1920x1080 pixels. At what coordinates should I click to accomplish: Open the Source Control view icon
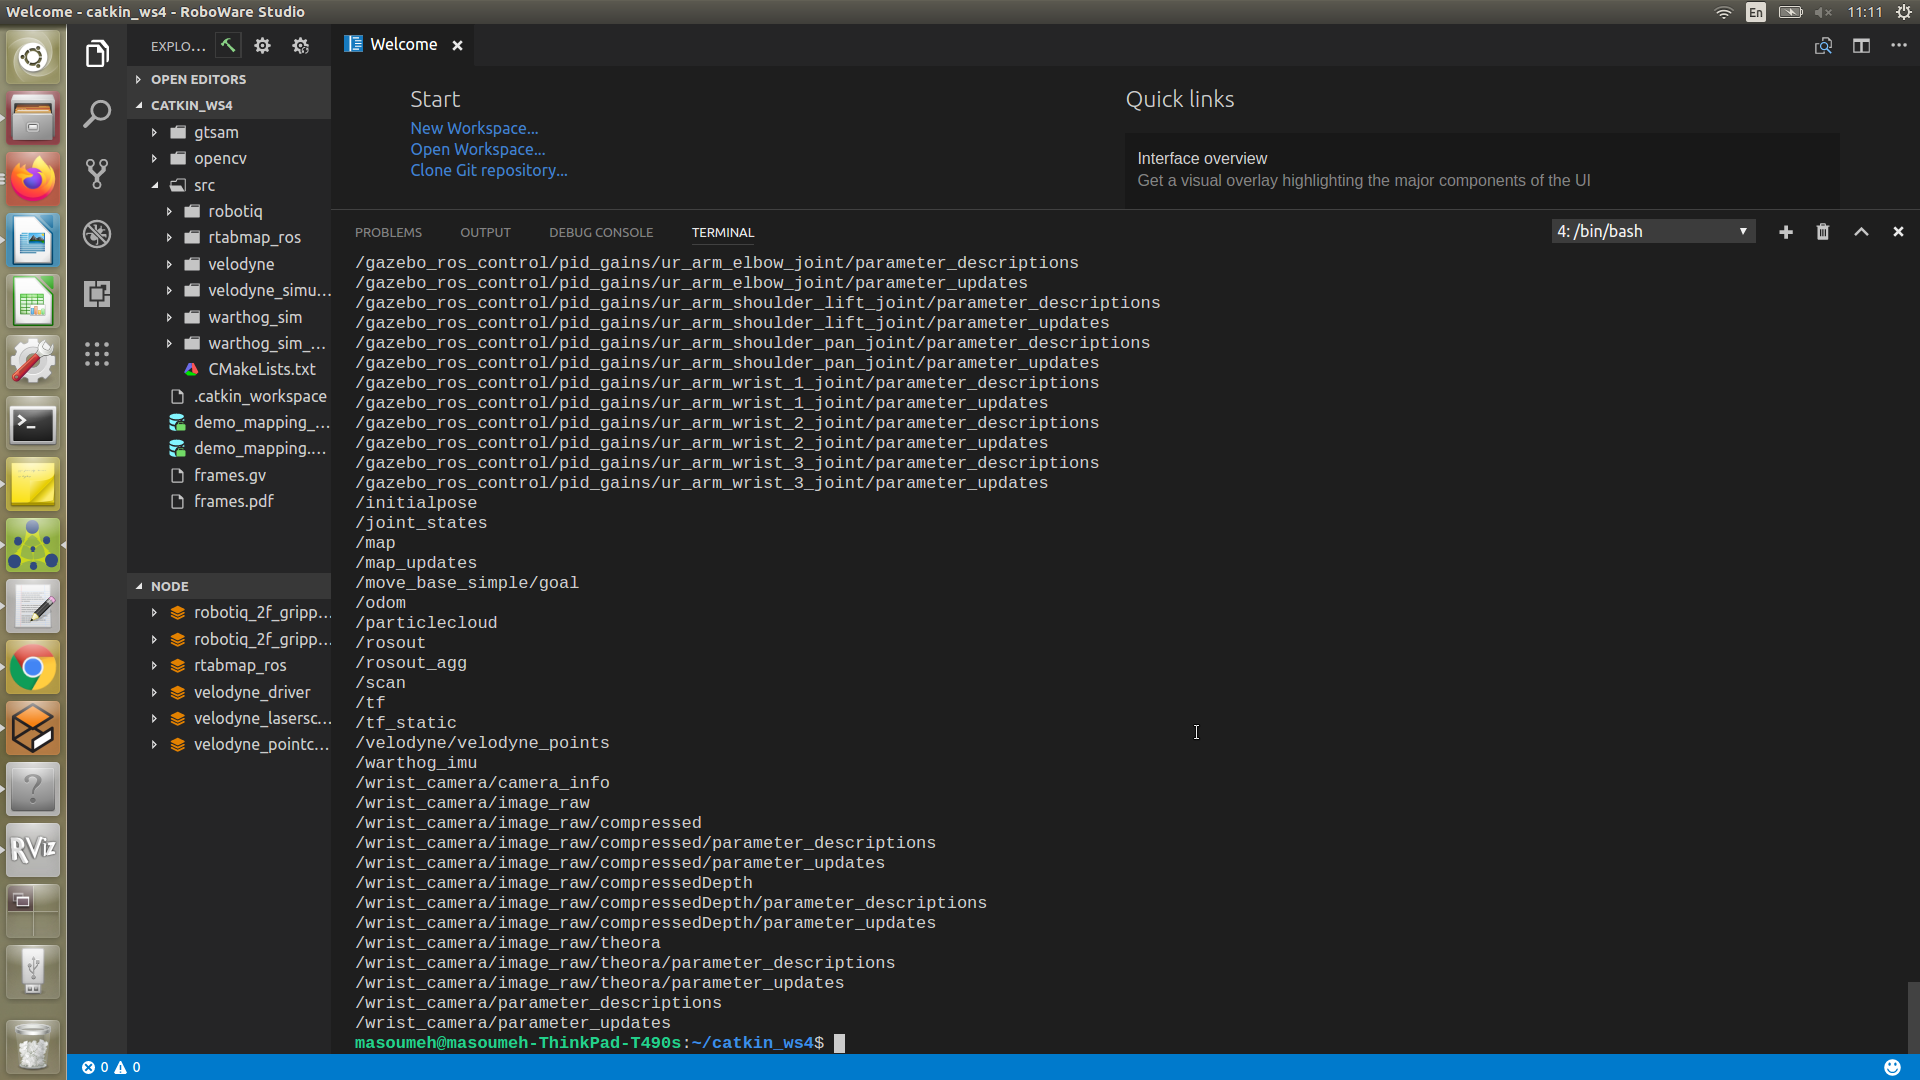[x=97, y=174]
